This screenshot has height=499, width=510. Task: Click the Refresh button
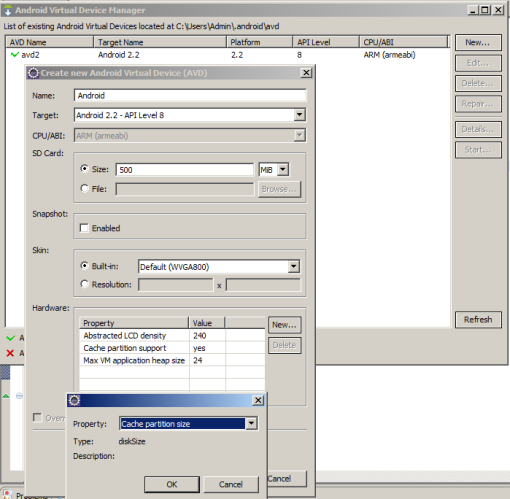tap(478, 320)
